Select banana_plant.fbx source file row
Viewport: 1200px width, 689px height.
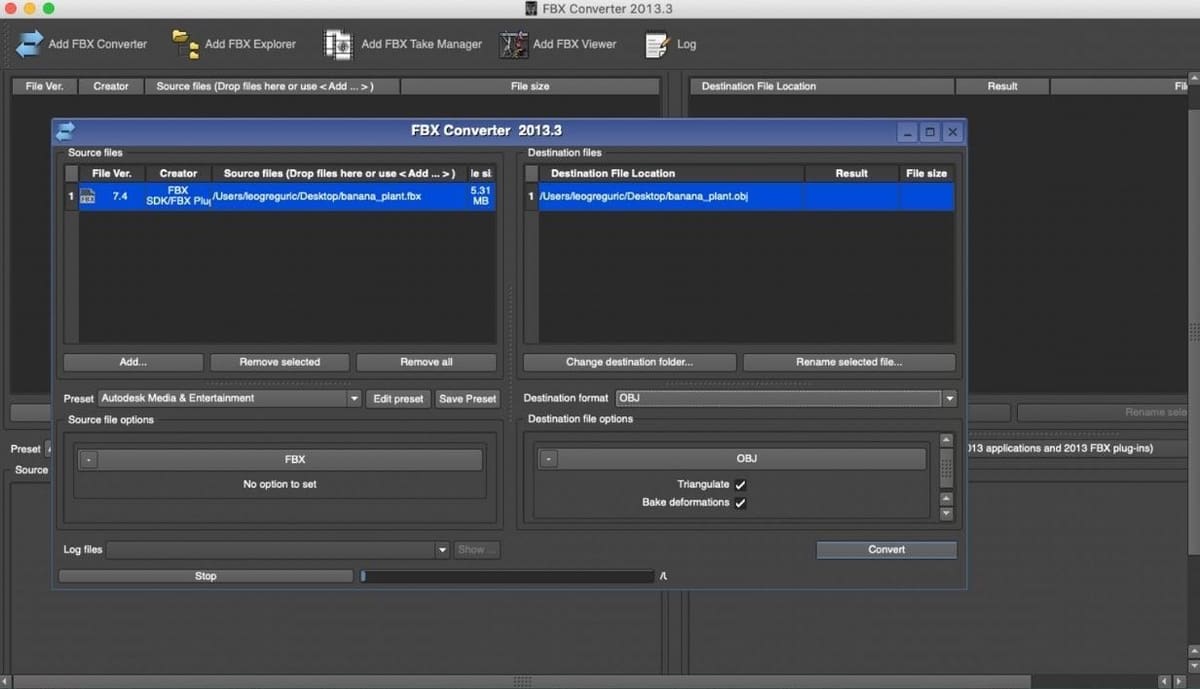[281, 196]
